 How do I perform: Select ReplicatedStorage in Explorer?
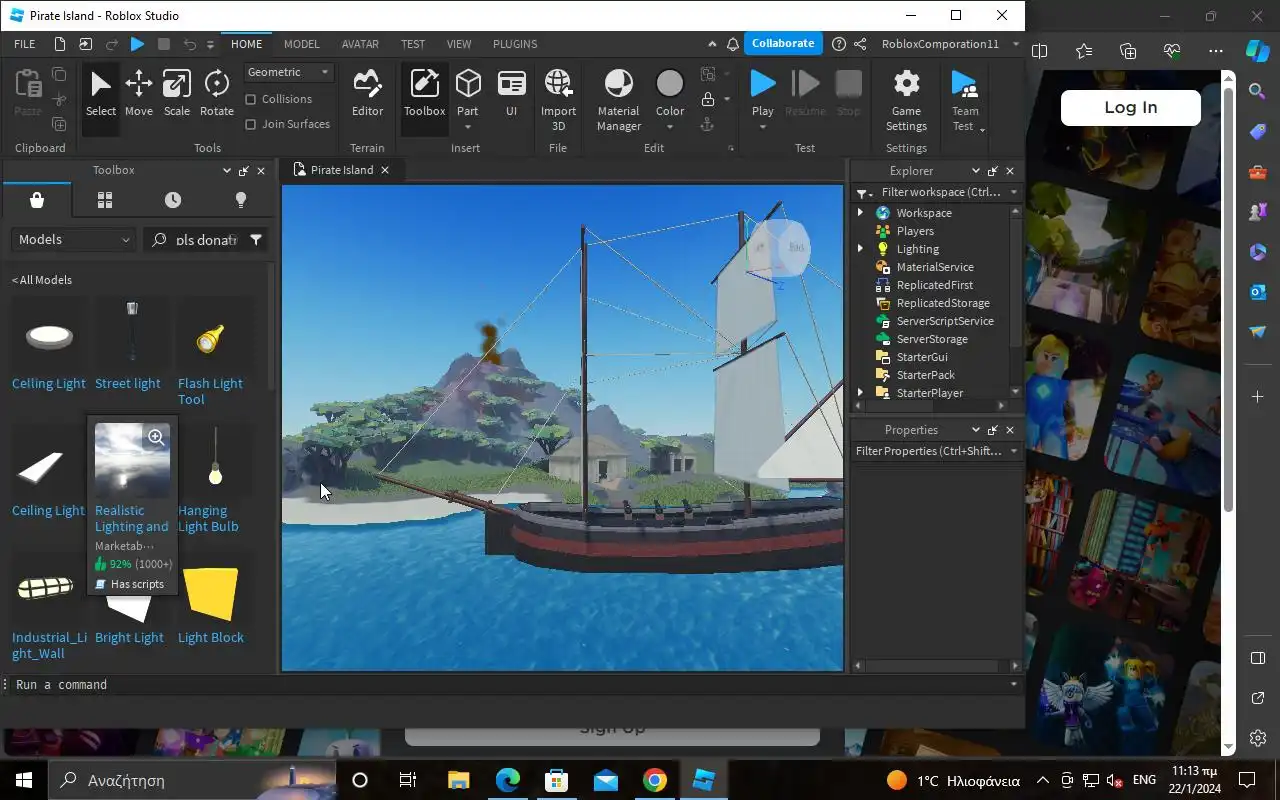(x=943, y=303)
